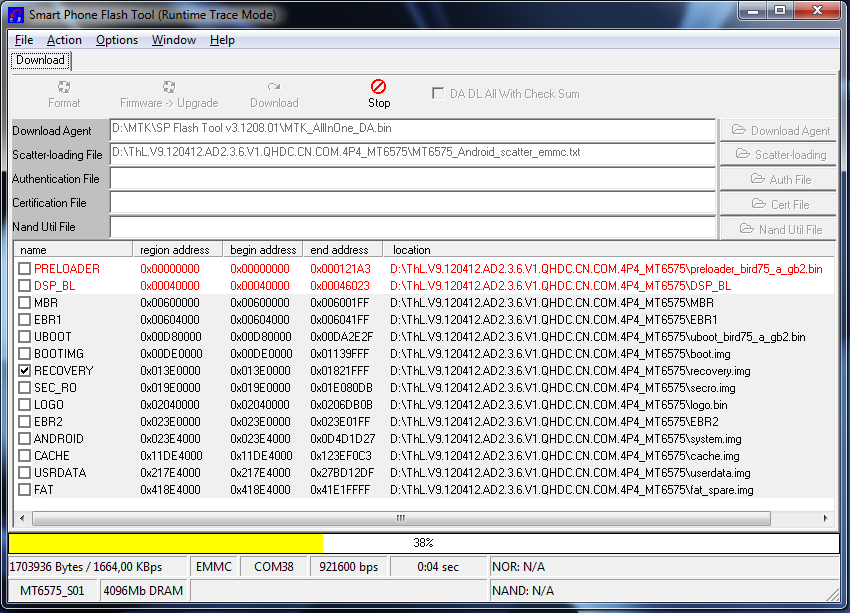Click the Nand Util File button
The width and height of the screenshot is (850, 613).
coord(778,229)
